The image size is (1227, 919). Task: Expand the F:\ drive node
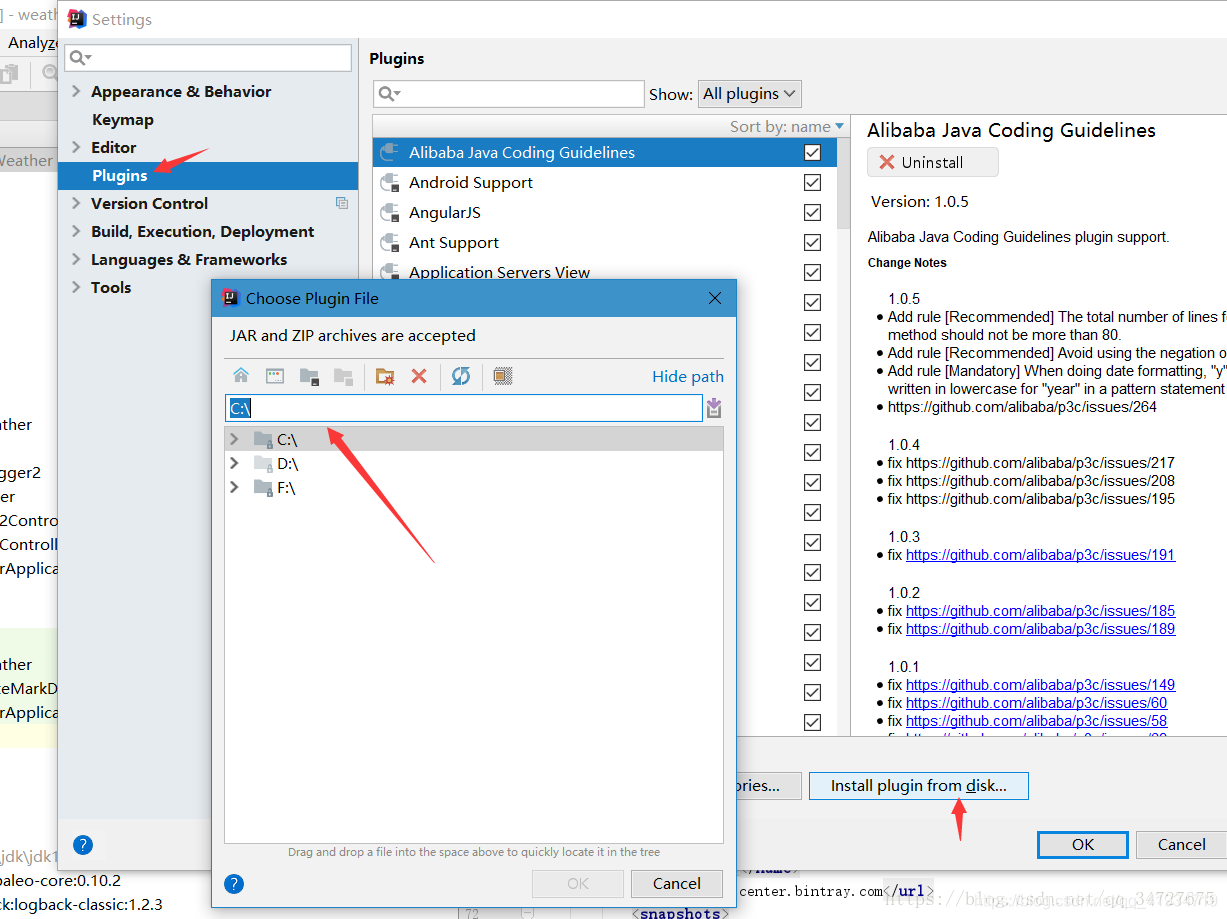coord(235,487)
